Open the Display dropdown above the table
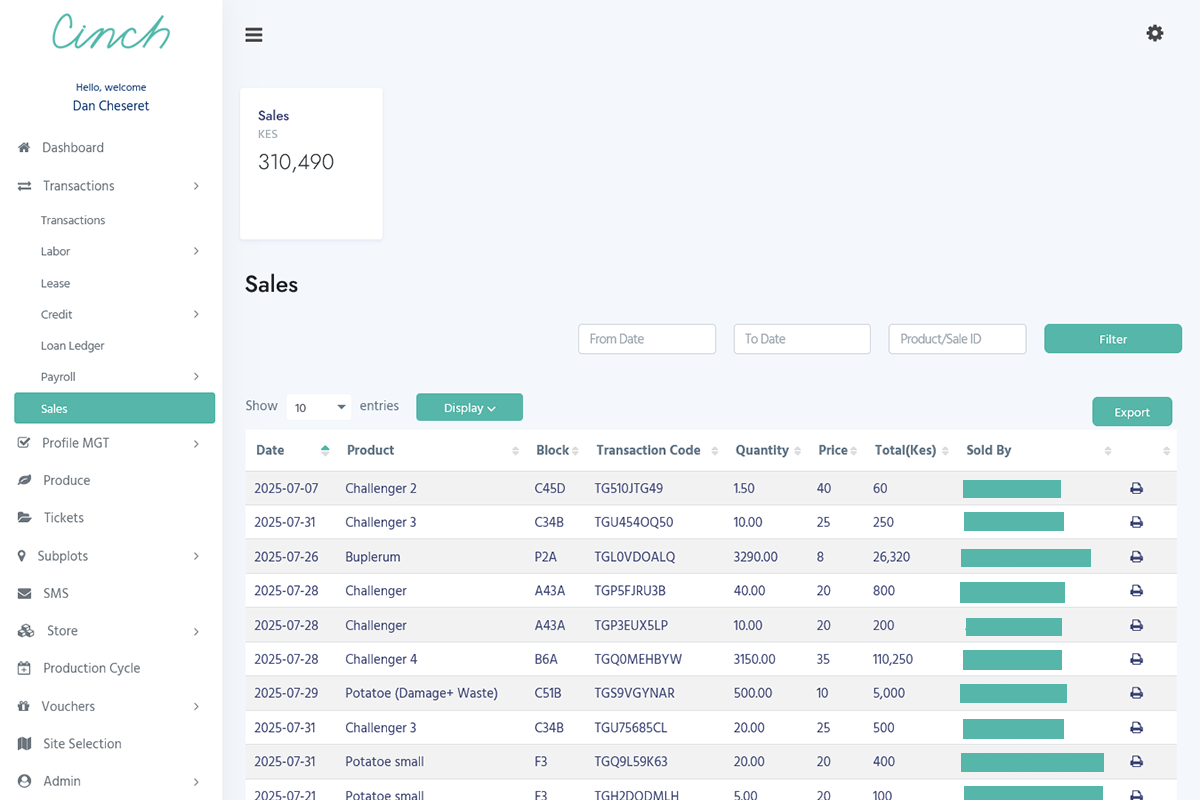Screen dimensions: 1200x800 point(469,407)
